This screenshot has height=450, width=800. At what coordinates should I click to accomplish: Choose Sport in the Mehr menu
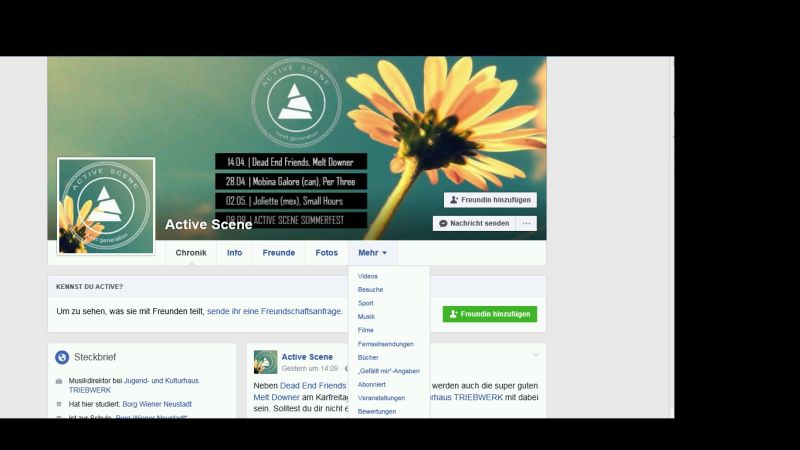click(365, 303)
